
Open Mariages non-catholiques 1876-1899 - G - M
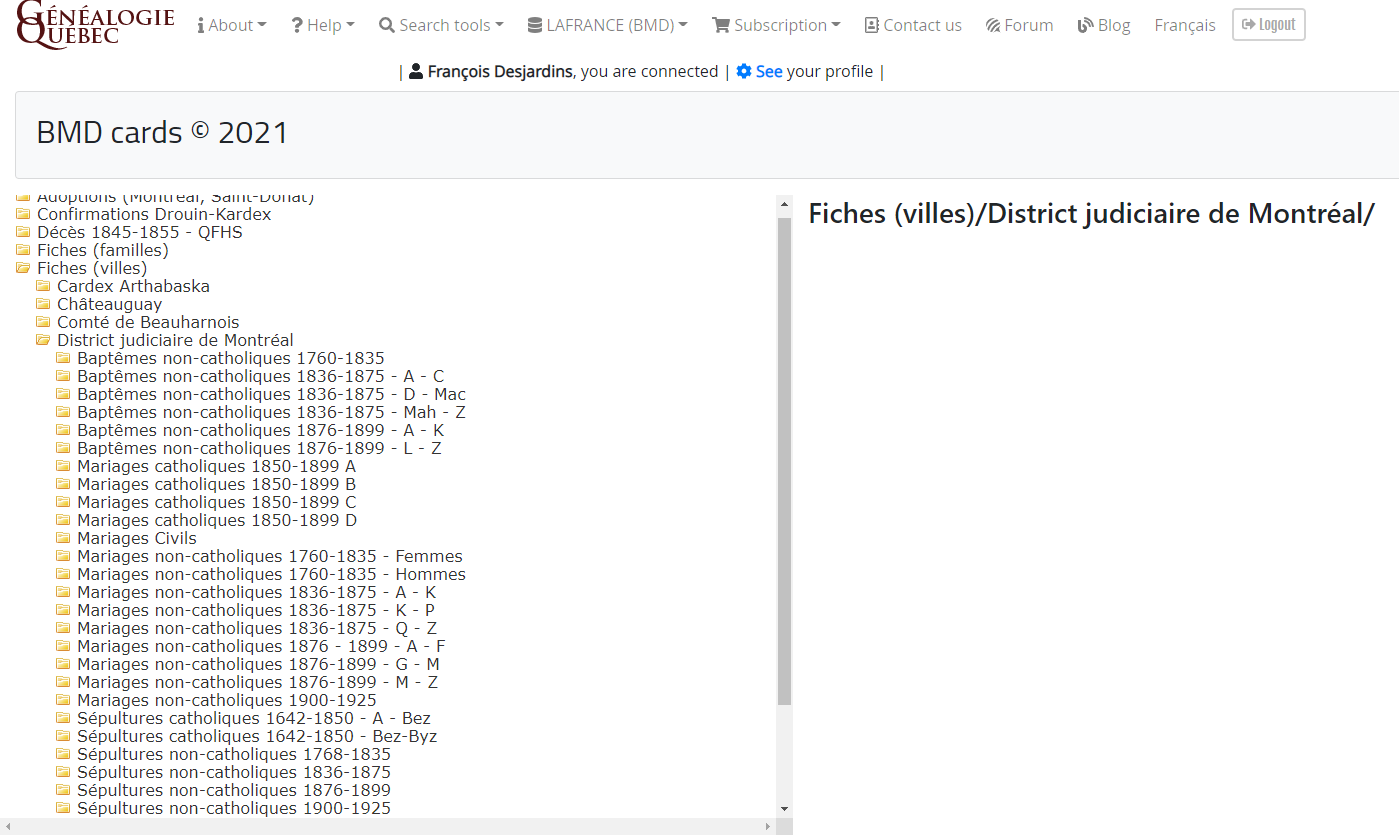258,664
